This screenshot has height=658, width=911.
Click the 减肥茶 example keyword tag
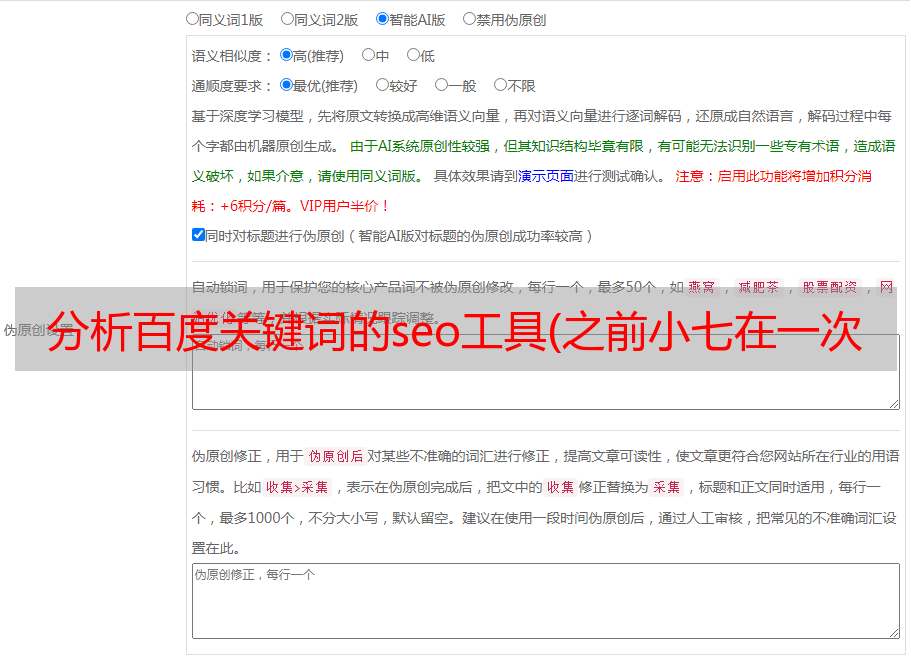click(759, 287)
